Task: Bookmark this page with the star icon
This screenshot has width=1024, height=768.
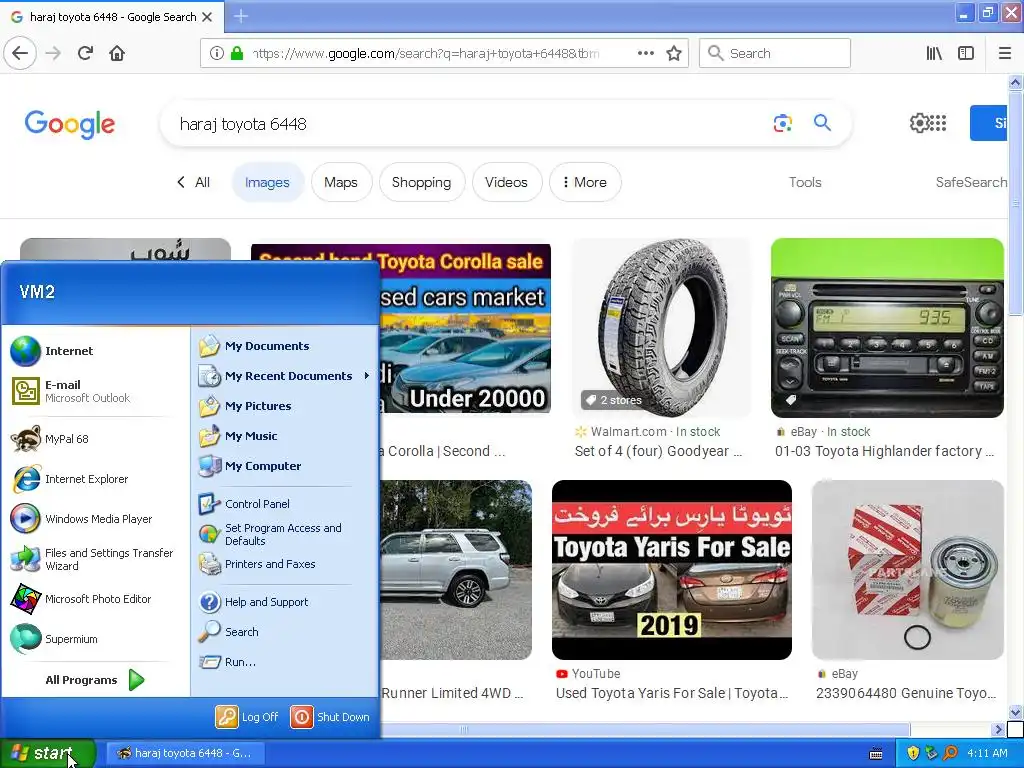Action: point(674,54)
